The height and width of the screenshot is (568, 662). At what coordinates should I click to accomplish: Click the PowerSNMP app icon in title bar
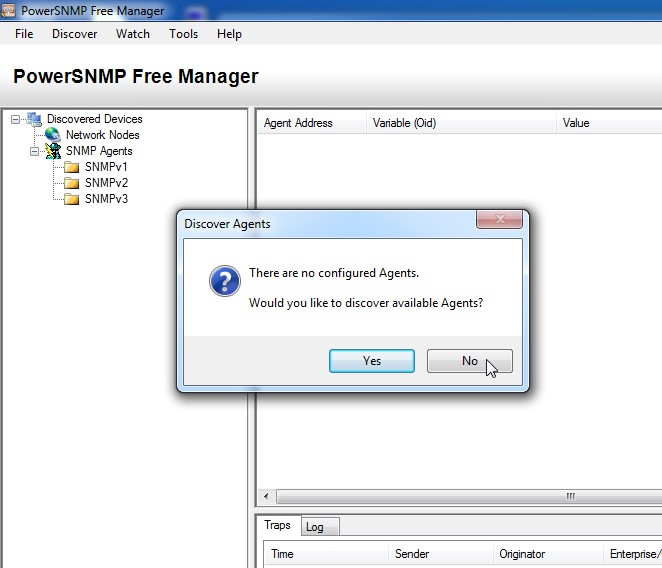[8, 11]
